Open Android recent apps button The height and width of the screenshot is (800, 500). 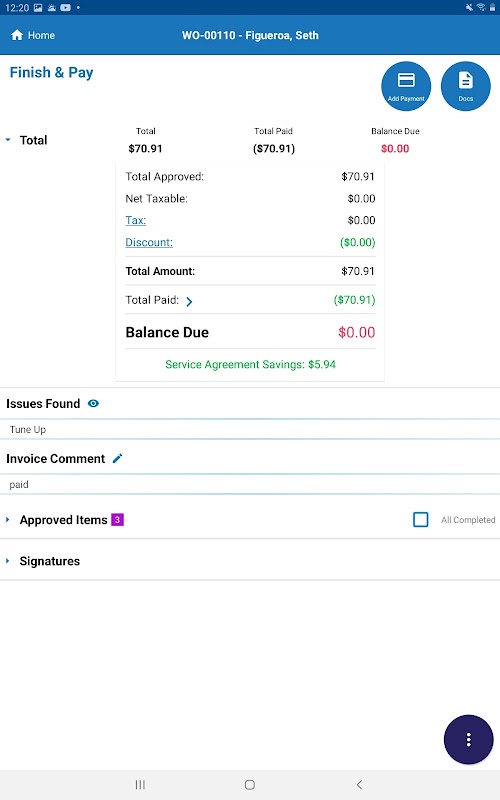point(140,785)
